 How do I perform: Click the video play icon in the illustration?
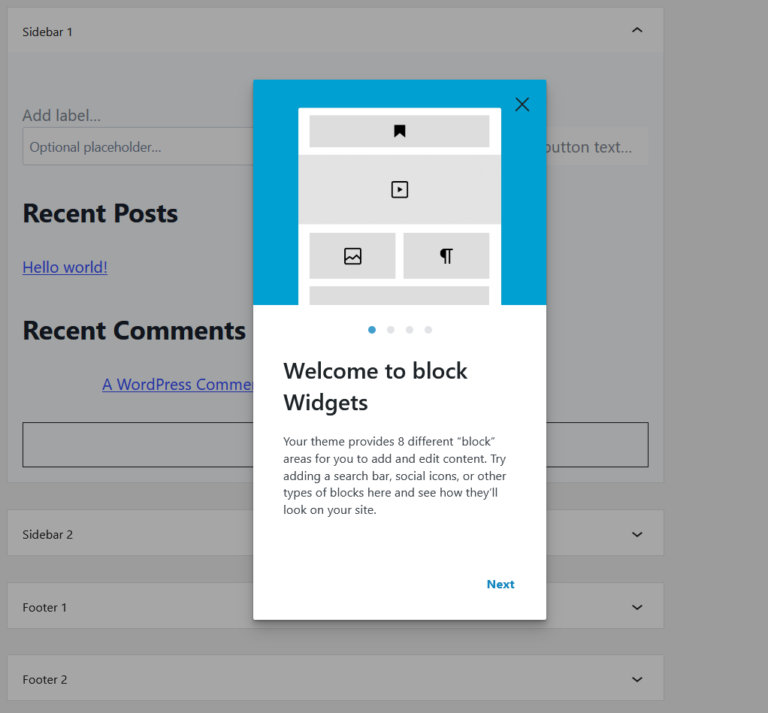(x=399, y=189)
